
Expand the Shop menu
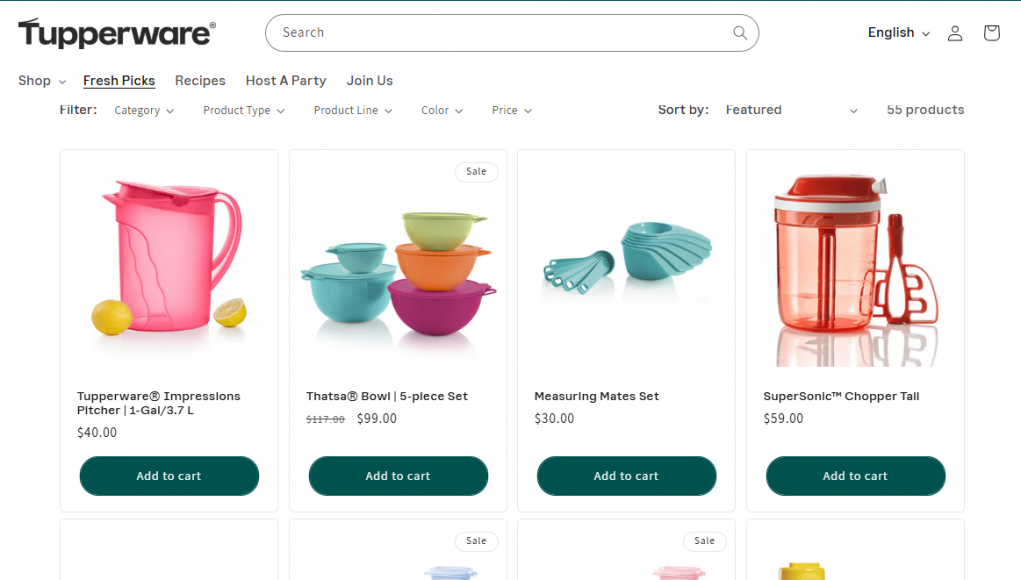pos(42,81)
